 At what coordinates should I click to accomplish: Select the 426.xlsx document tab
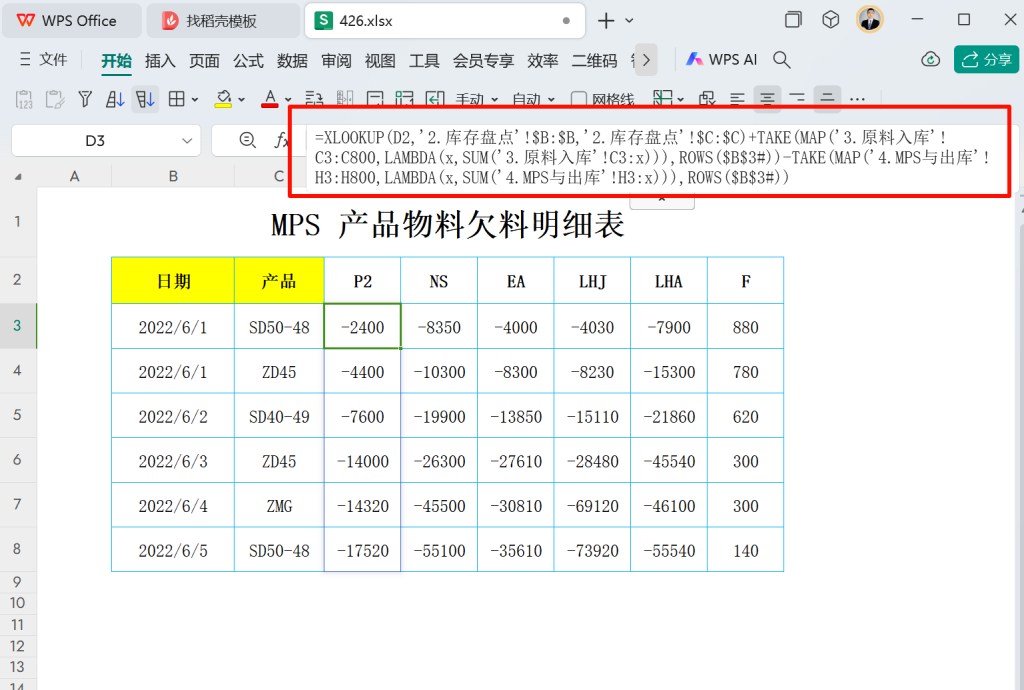click(x=444, y=20)
